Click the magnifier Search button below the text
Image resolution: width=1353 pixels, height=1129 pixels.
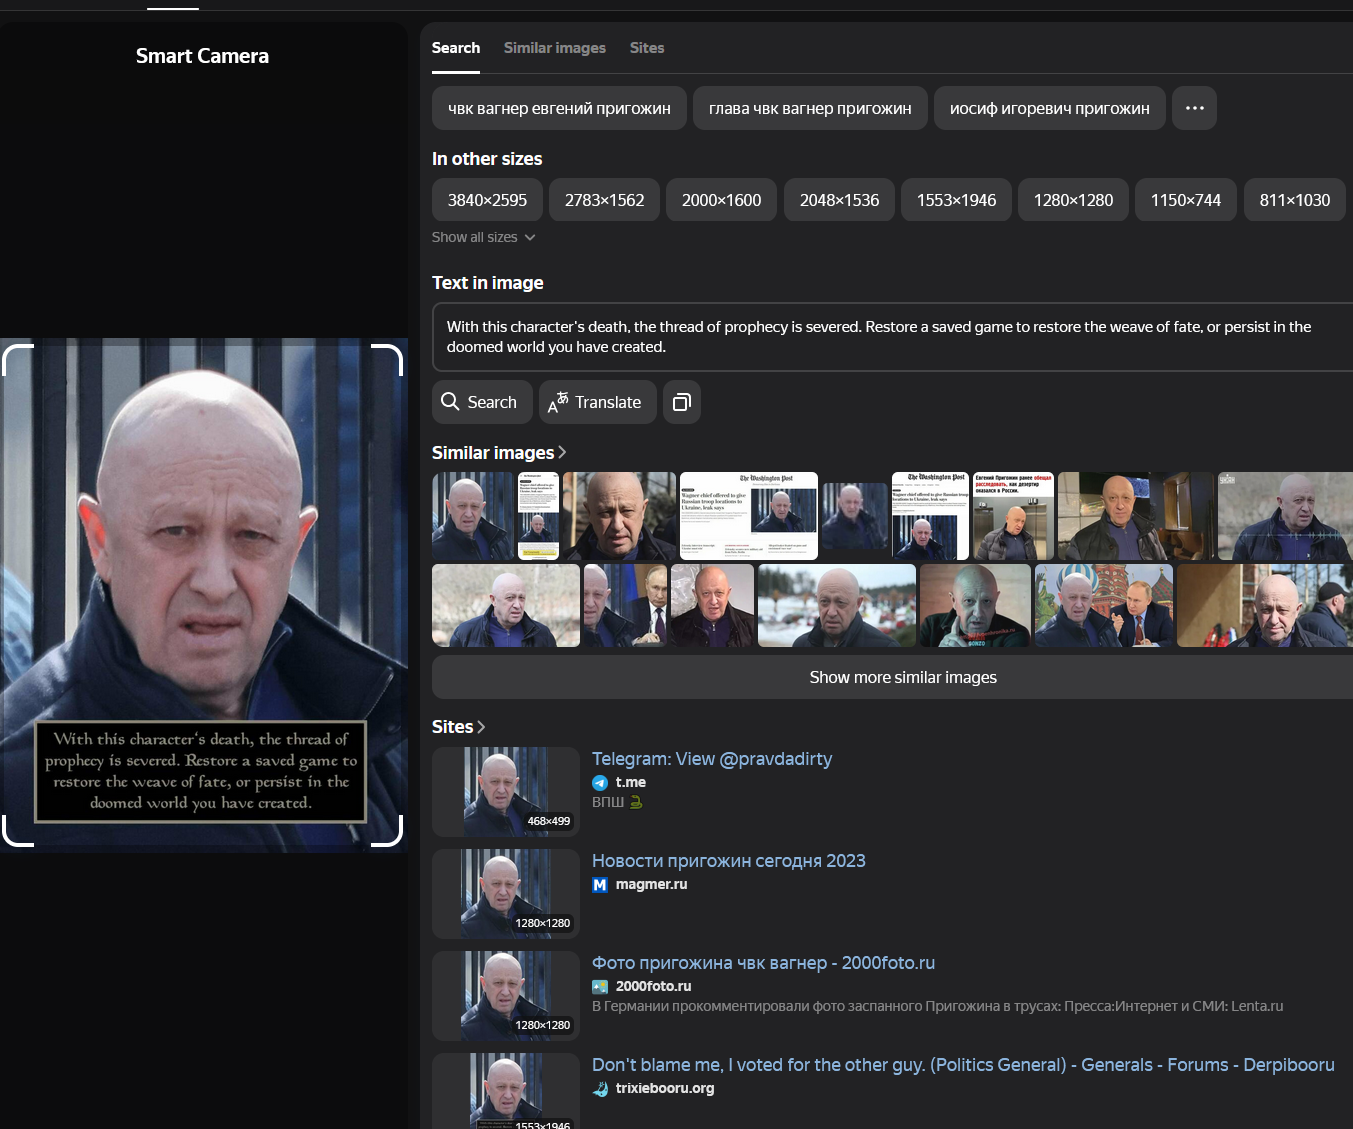tap(481, 402)
